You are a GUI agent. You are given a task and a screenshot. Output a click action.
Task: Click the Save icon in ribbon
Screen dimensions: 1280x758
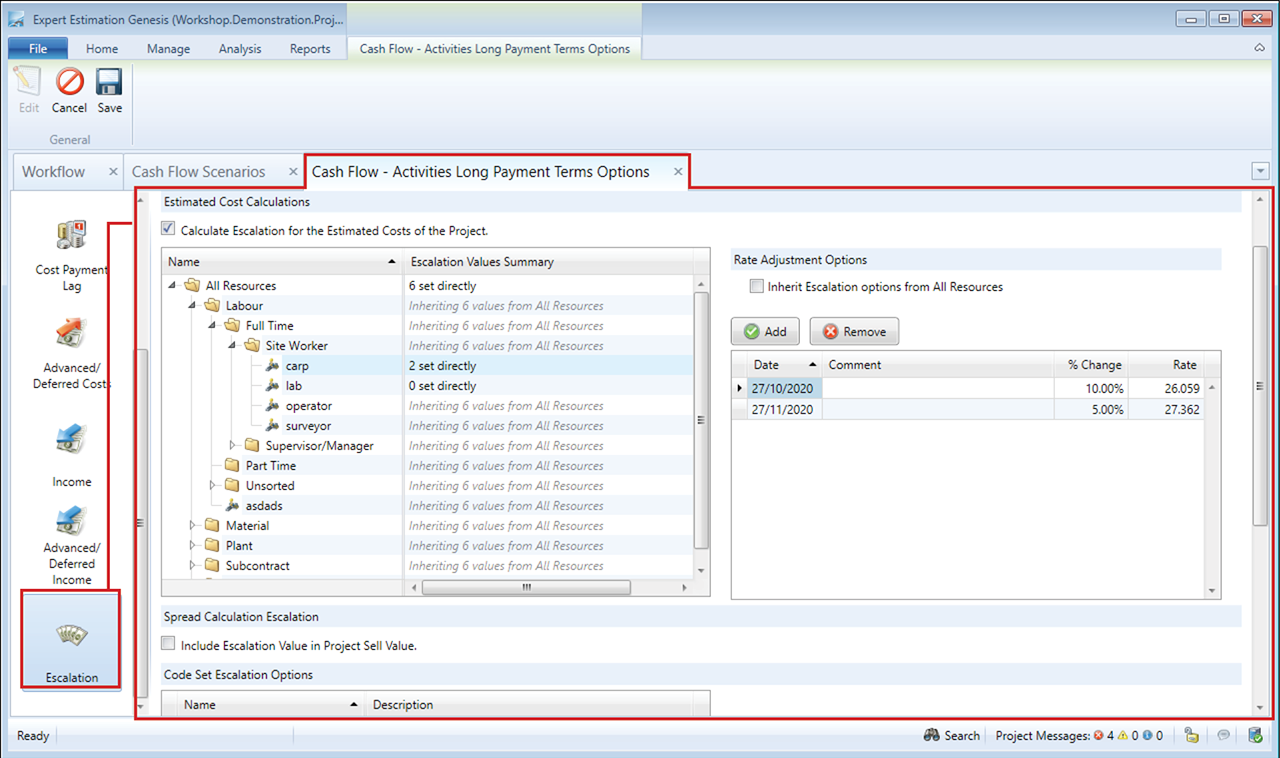point(109,84)
